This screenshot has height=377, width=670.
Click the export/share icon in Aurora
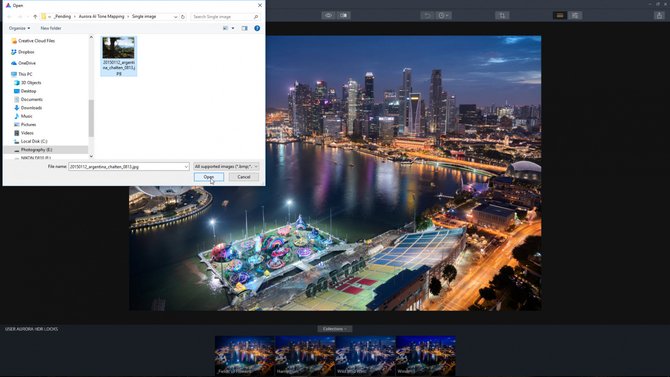click(659, 15)
